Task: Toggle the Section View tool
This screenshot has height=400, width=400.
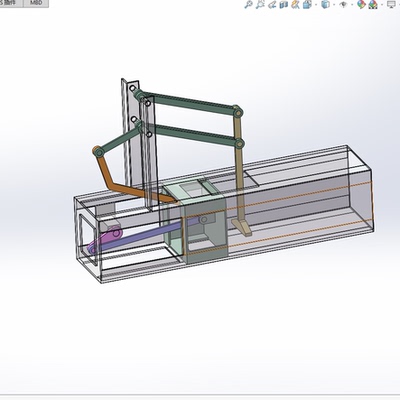Action: tap(284, 4)
